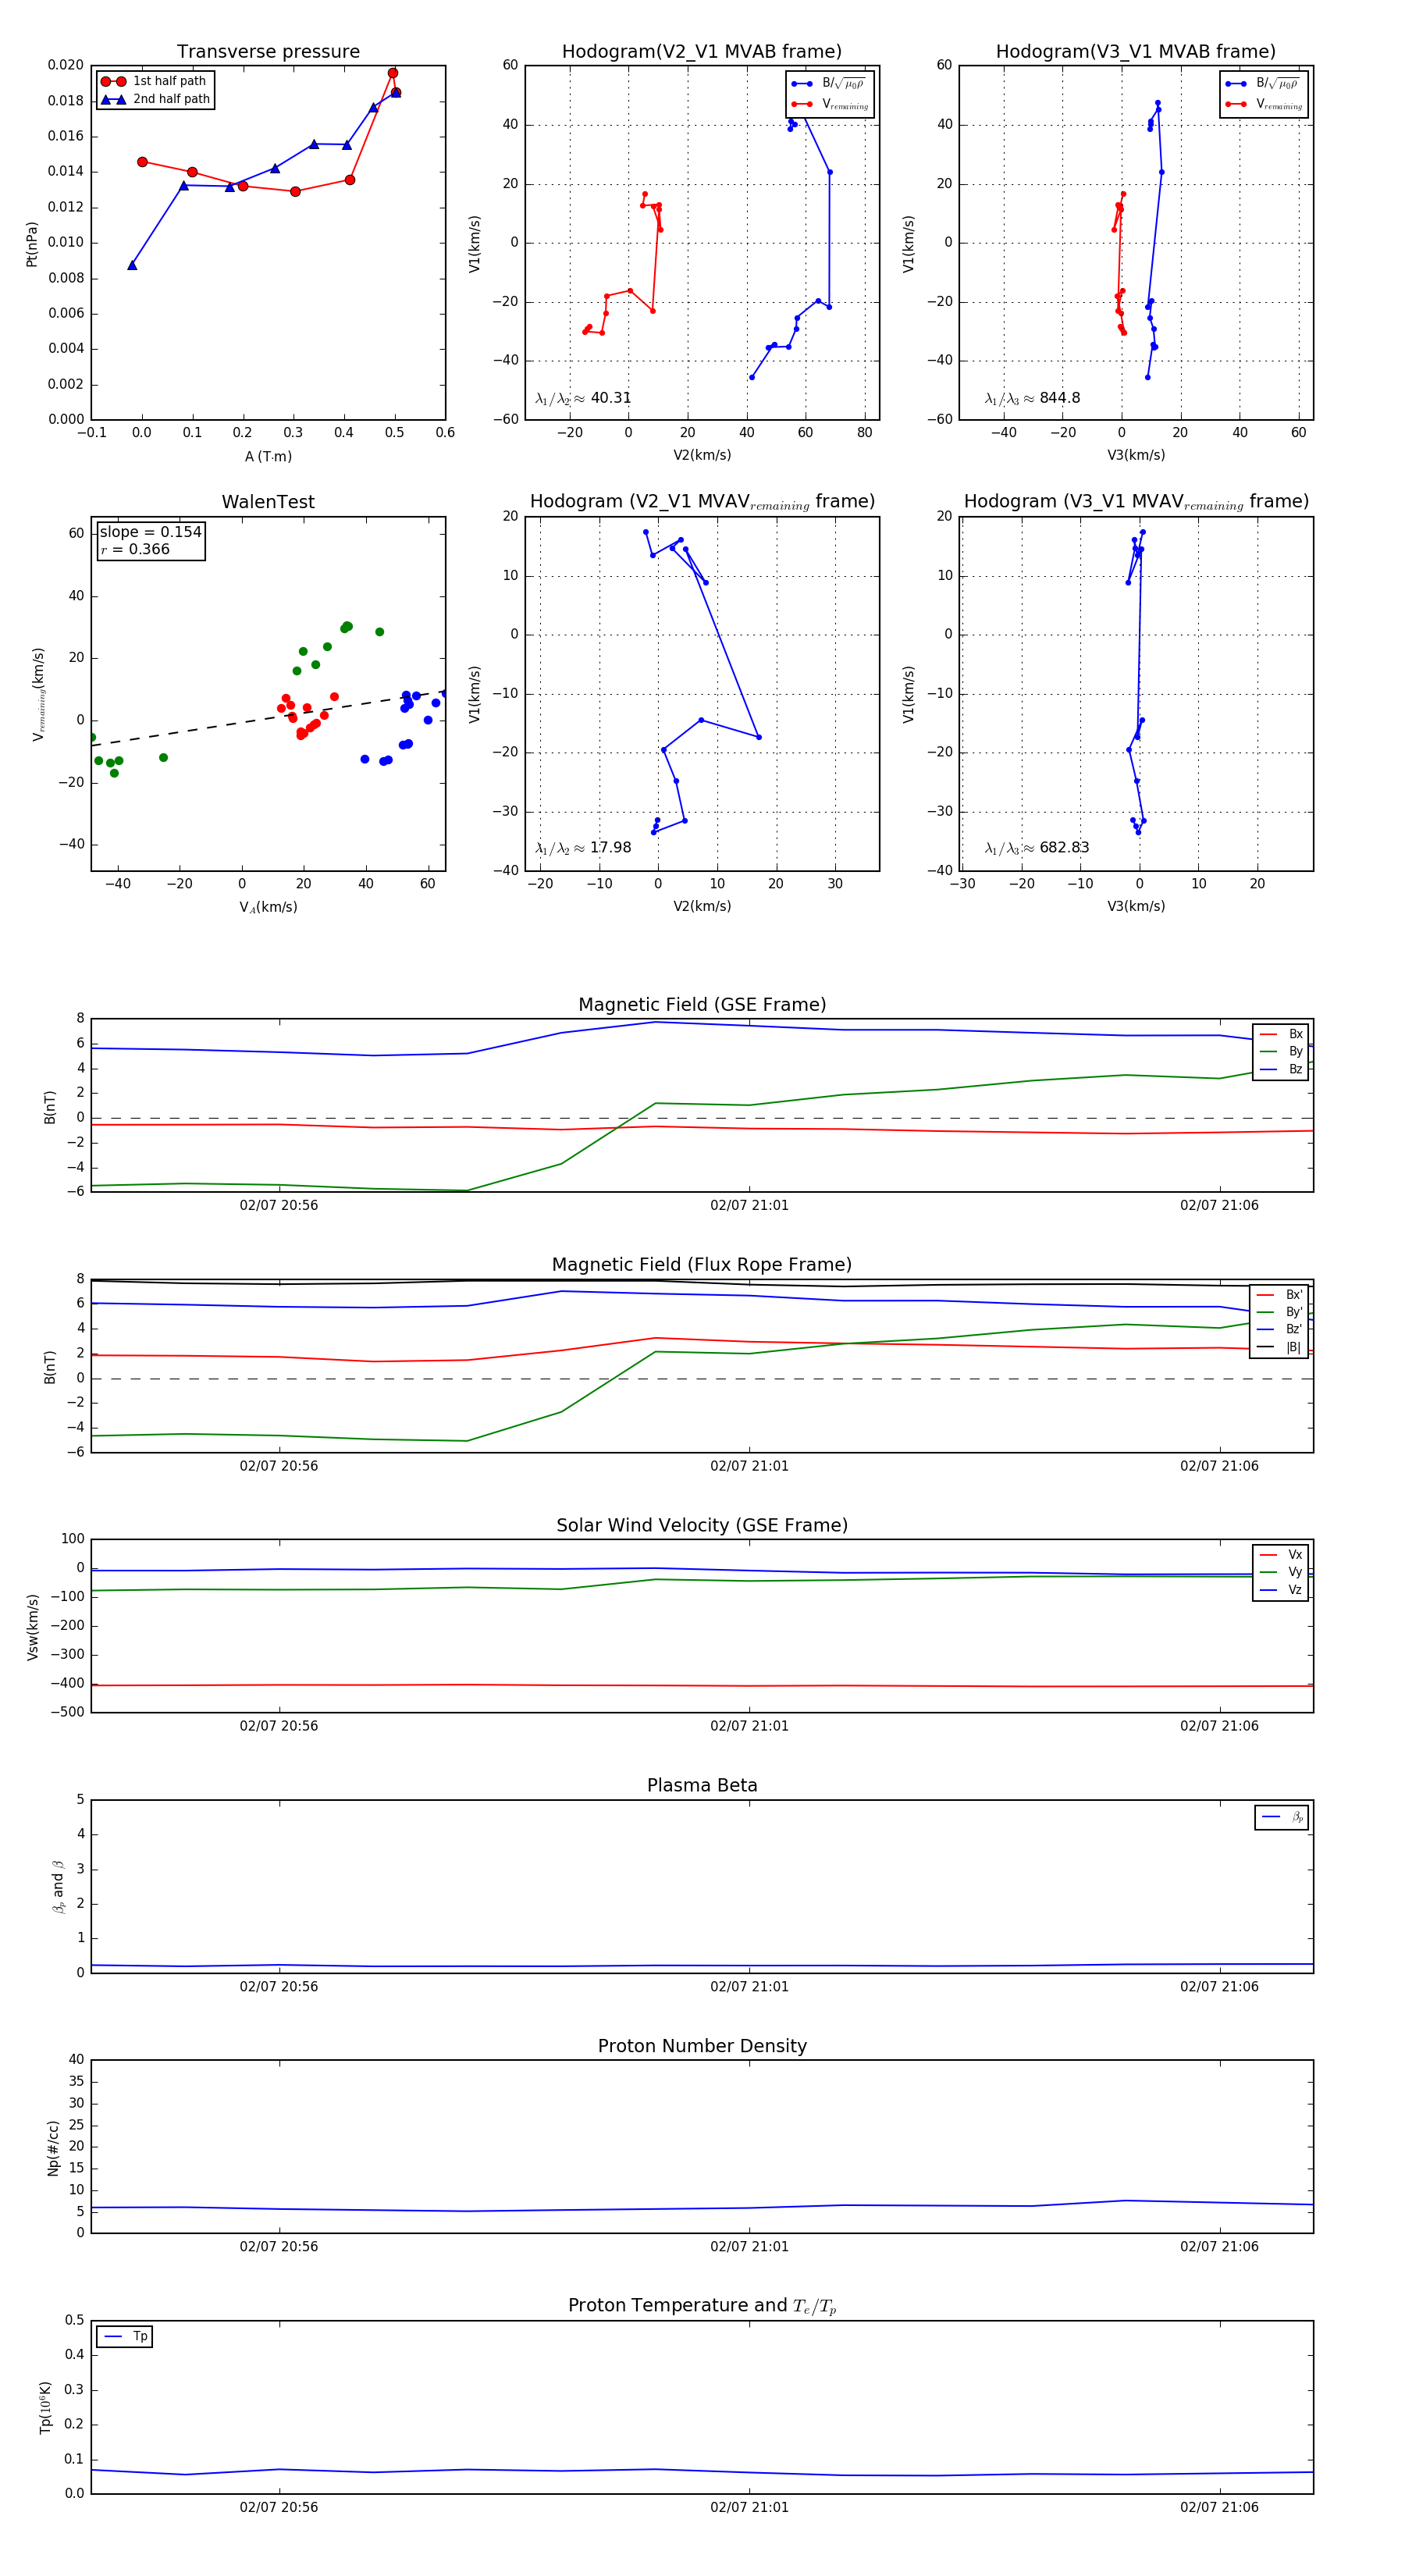Screen dimensions: 1405x2576
Task: Click the λ1/λ2 ≈ 17.98 annotation
Action: (x=583, y=848)
